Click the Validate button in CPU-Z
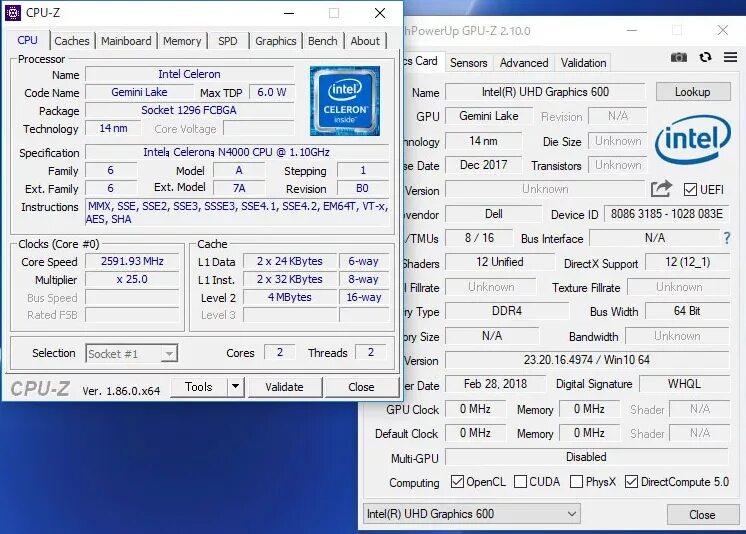The width and height of the screenshot is (746, 534). 284,387
